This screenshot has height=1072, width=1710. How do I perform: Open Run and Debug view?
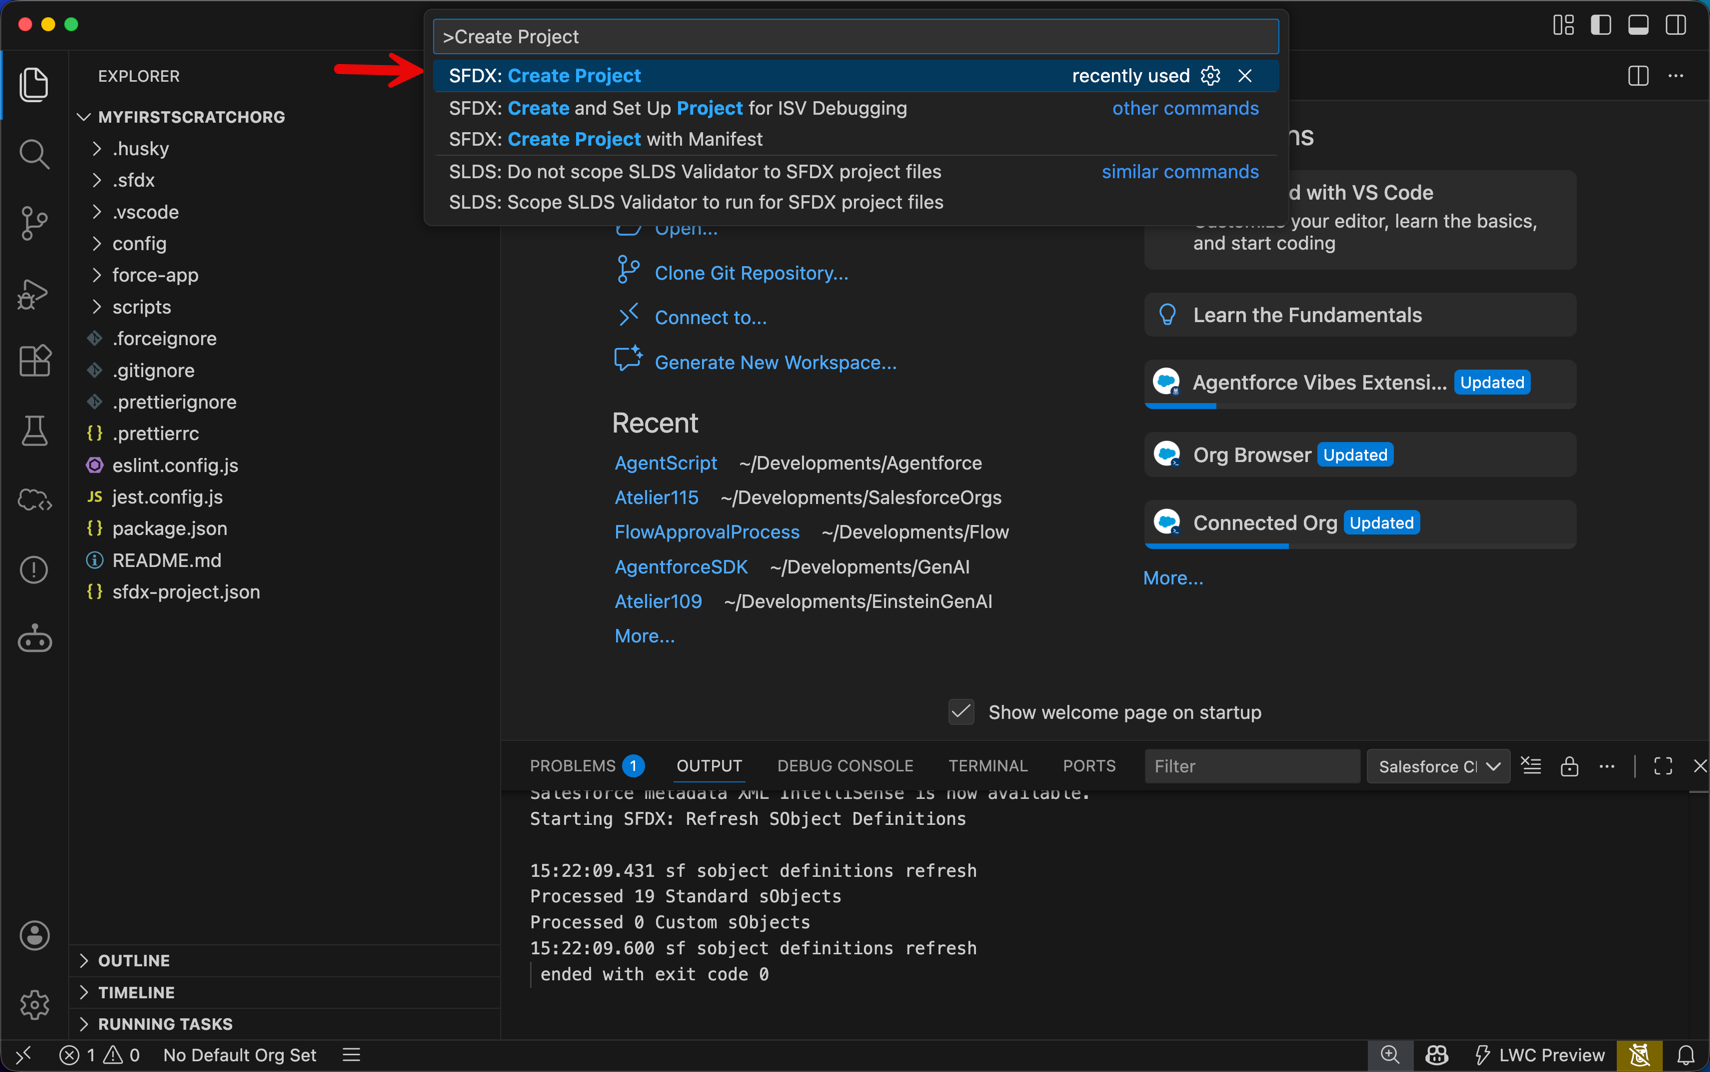[x=34, y=293]
